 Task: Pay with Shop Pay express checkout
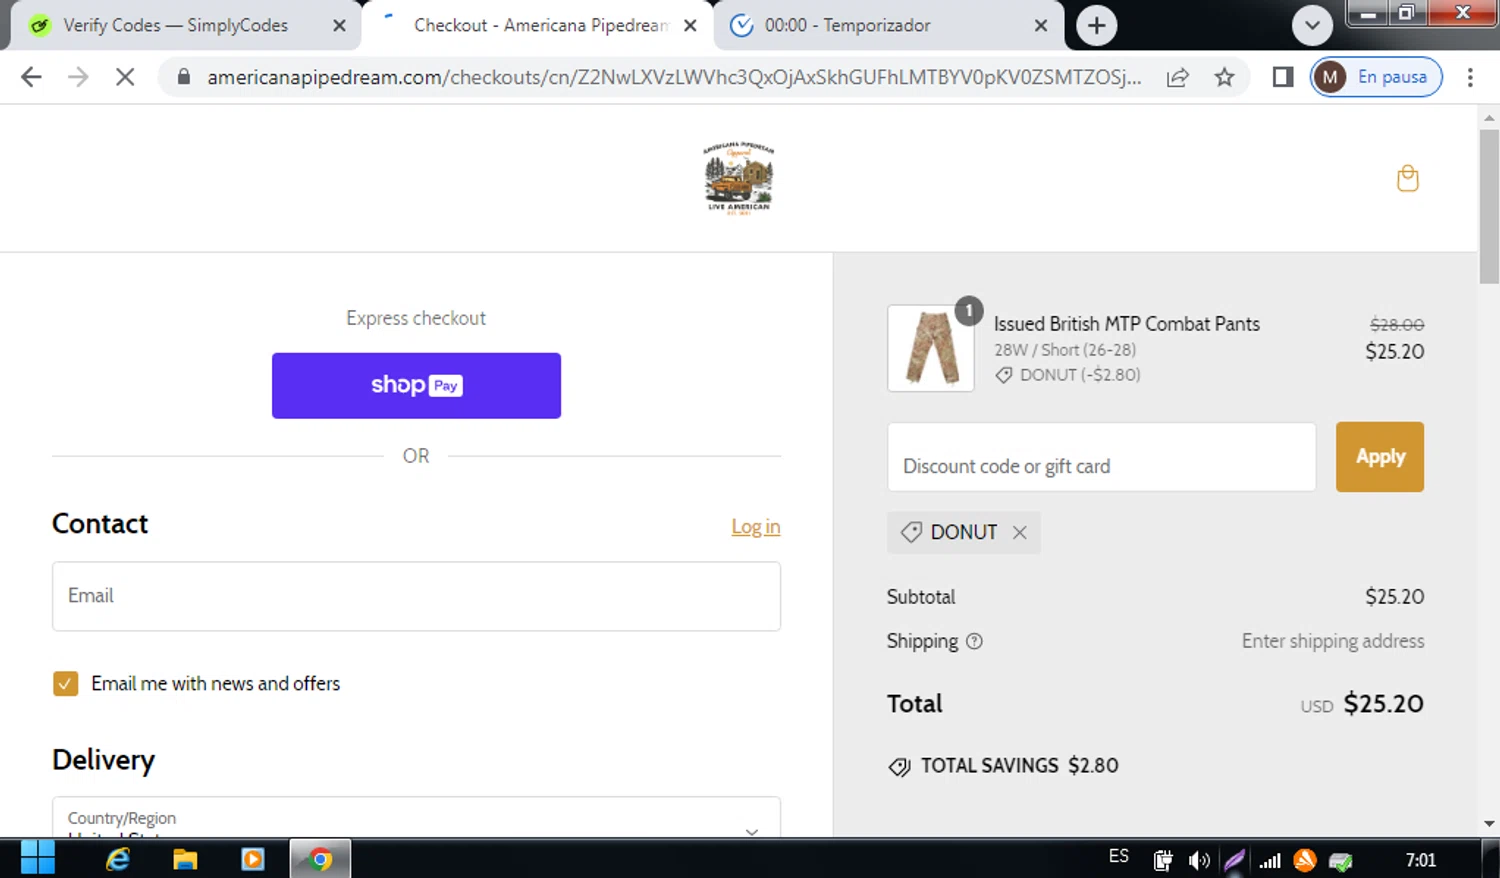416,385
